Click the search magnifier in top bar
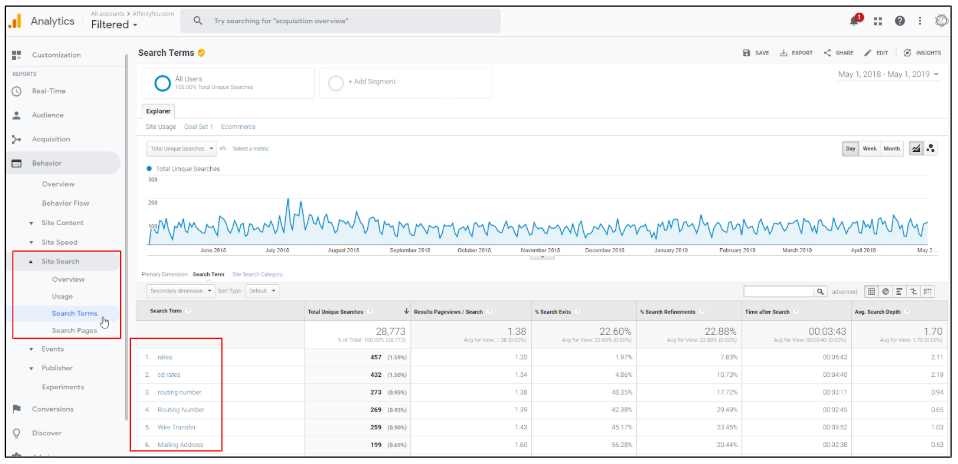Viewport: 958px width, 464px height. coord(197,21)
